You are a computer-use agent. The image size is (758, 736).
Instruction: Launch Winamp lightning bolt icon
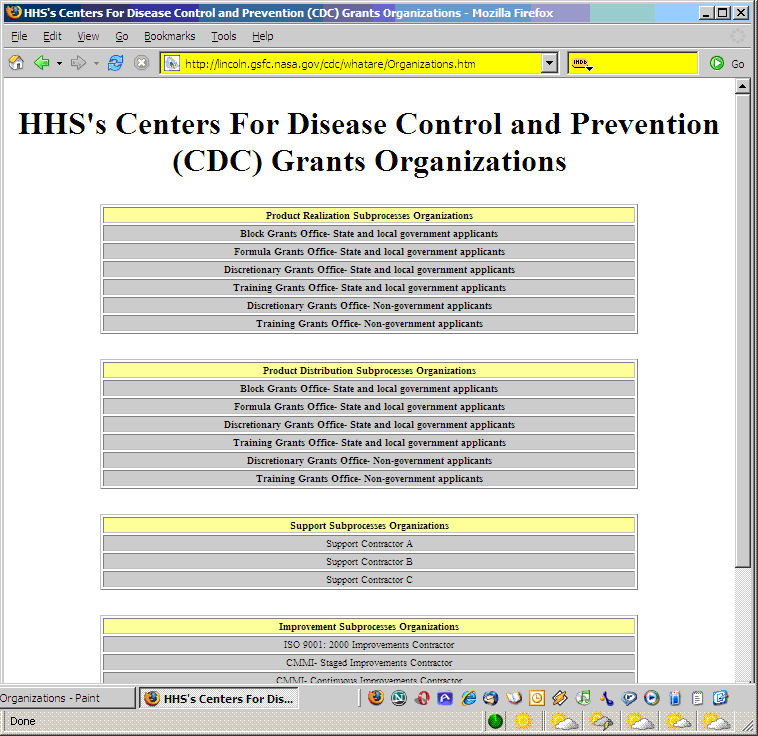point(560,698)
